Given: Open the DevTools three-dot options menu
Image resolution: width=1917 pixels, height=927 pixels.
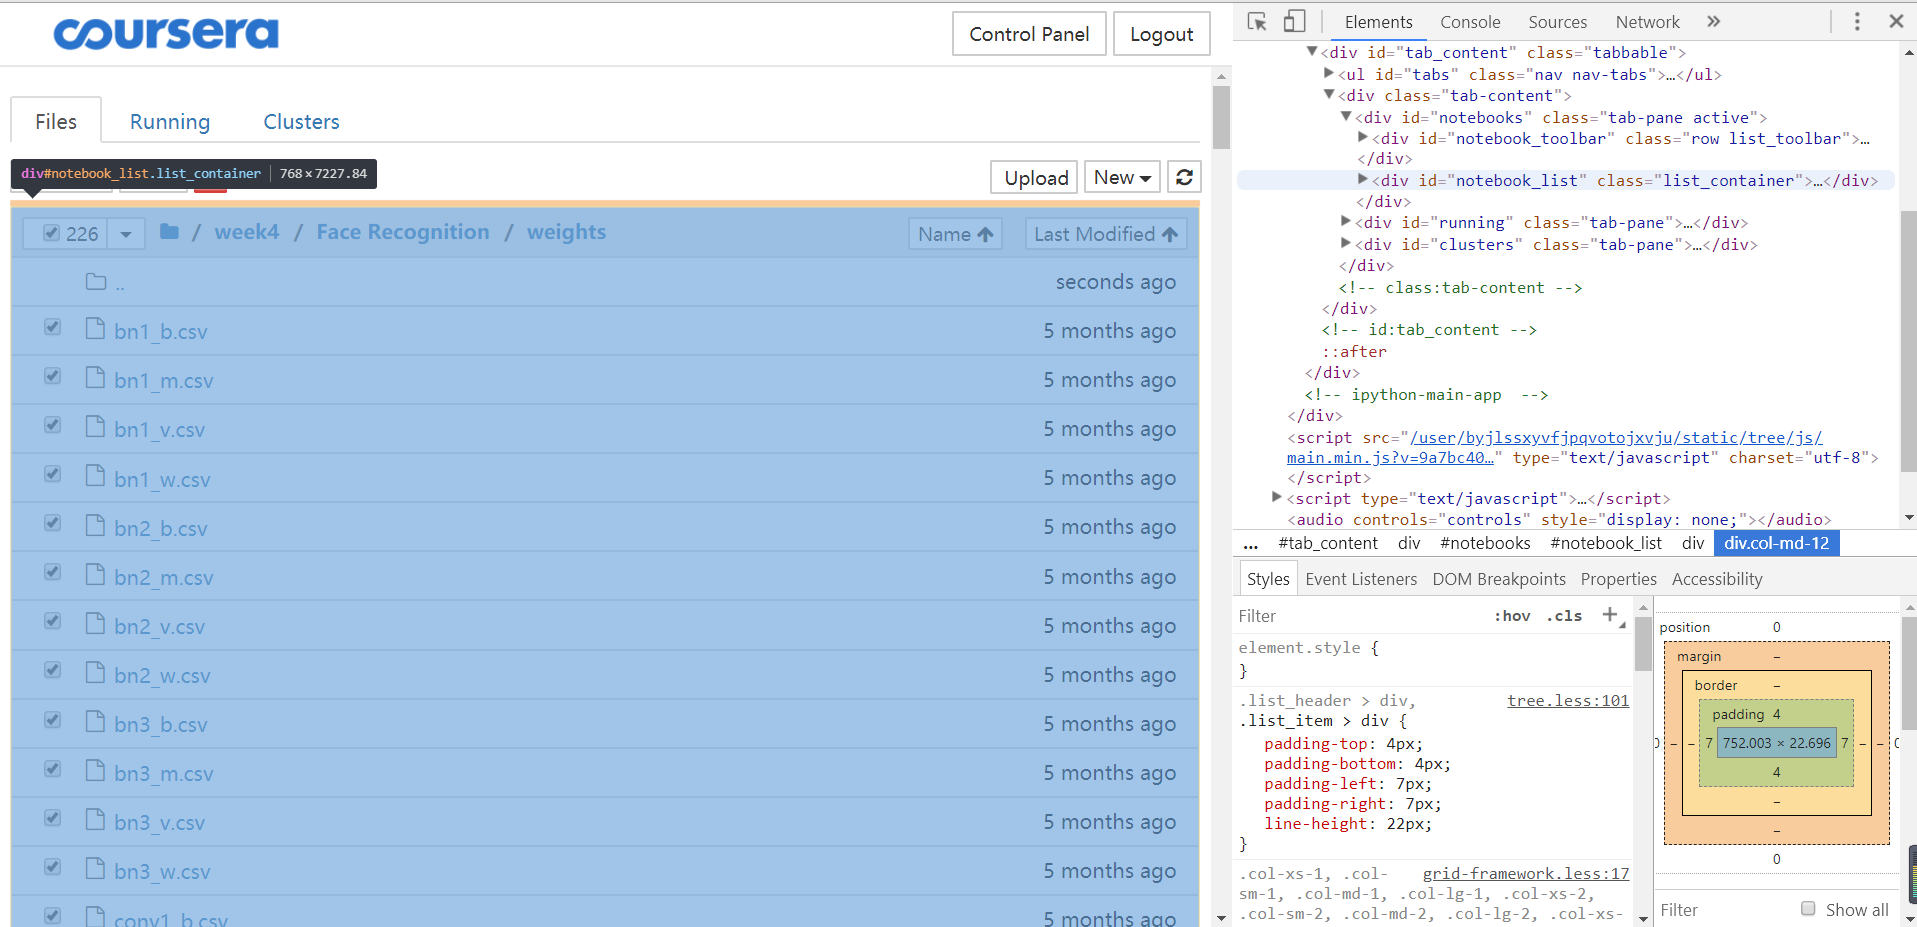Looking at the screenshot, I should coord(1857,21).
